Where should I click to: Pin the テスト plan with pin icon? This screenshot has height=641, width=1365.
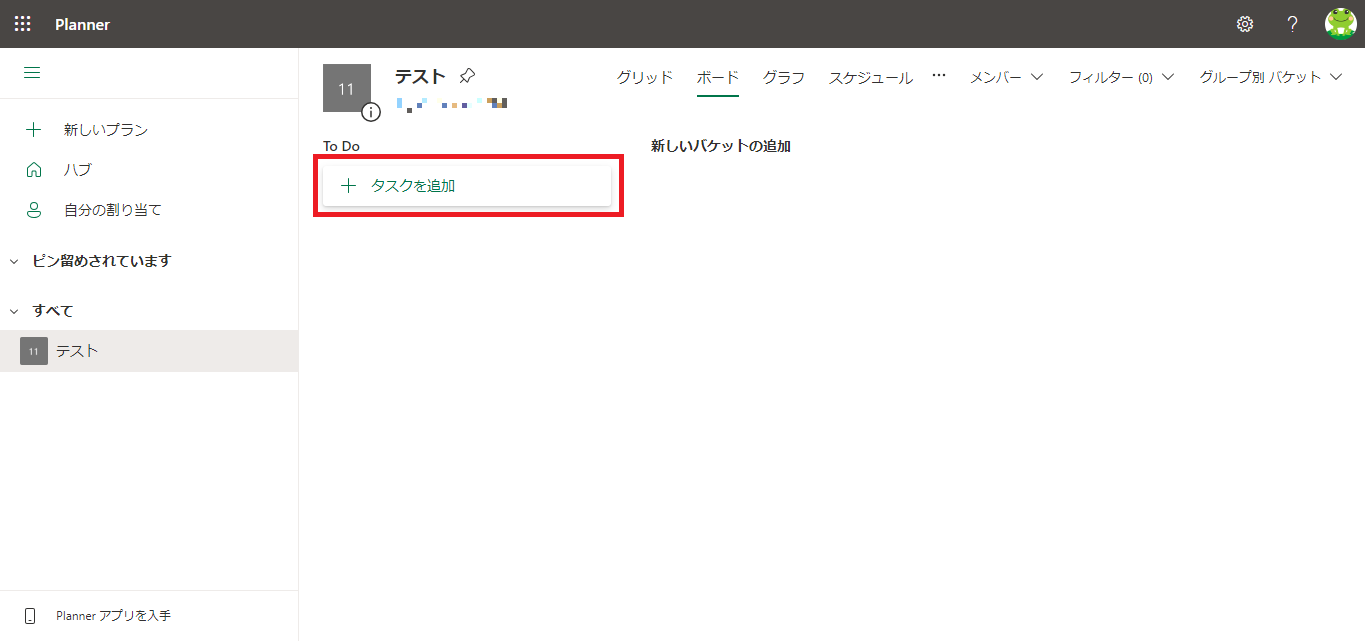467,76
